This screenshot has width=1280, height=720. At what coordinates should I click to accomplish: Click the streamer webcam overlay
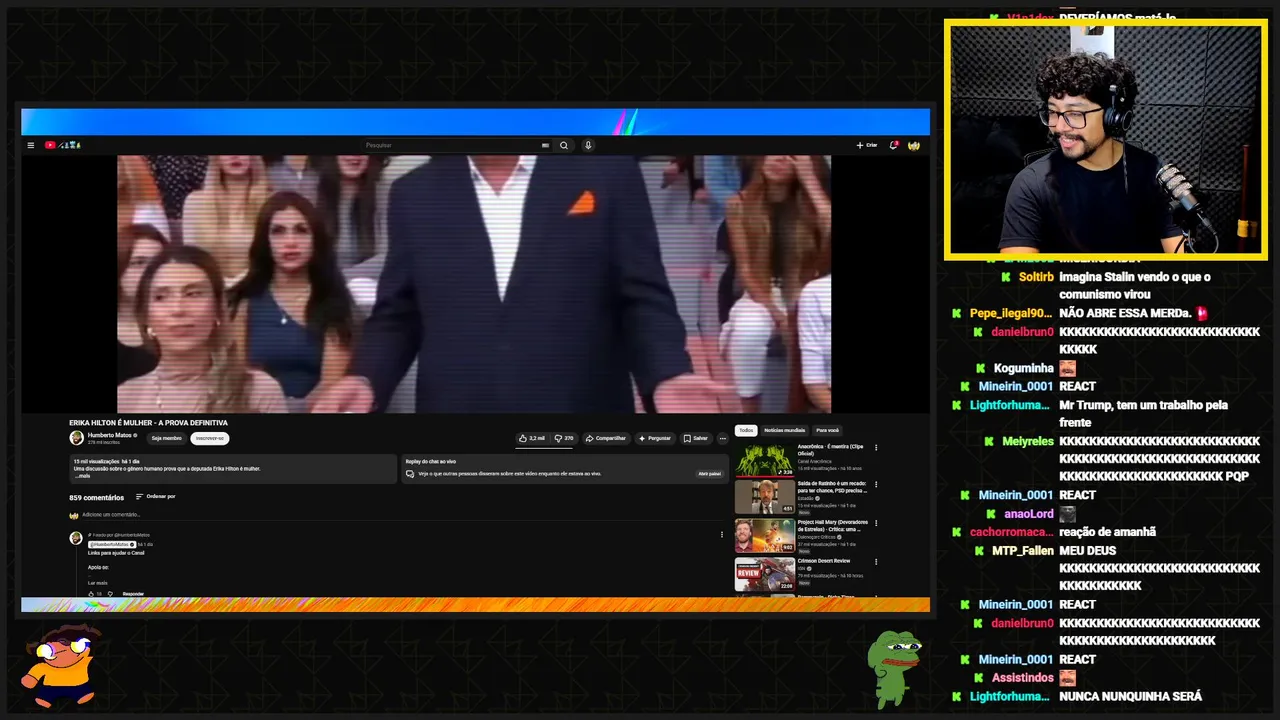point(1105,139)
